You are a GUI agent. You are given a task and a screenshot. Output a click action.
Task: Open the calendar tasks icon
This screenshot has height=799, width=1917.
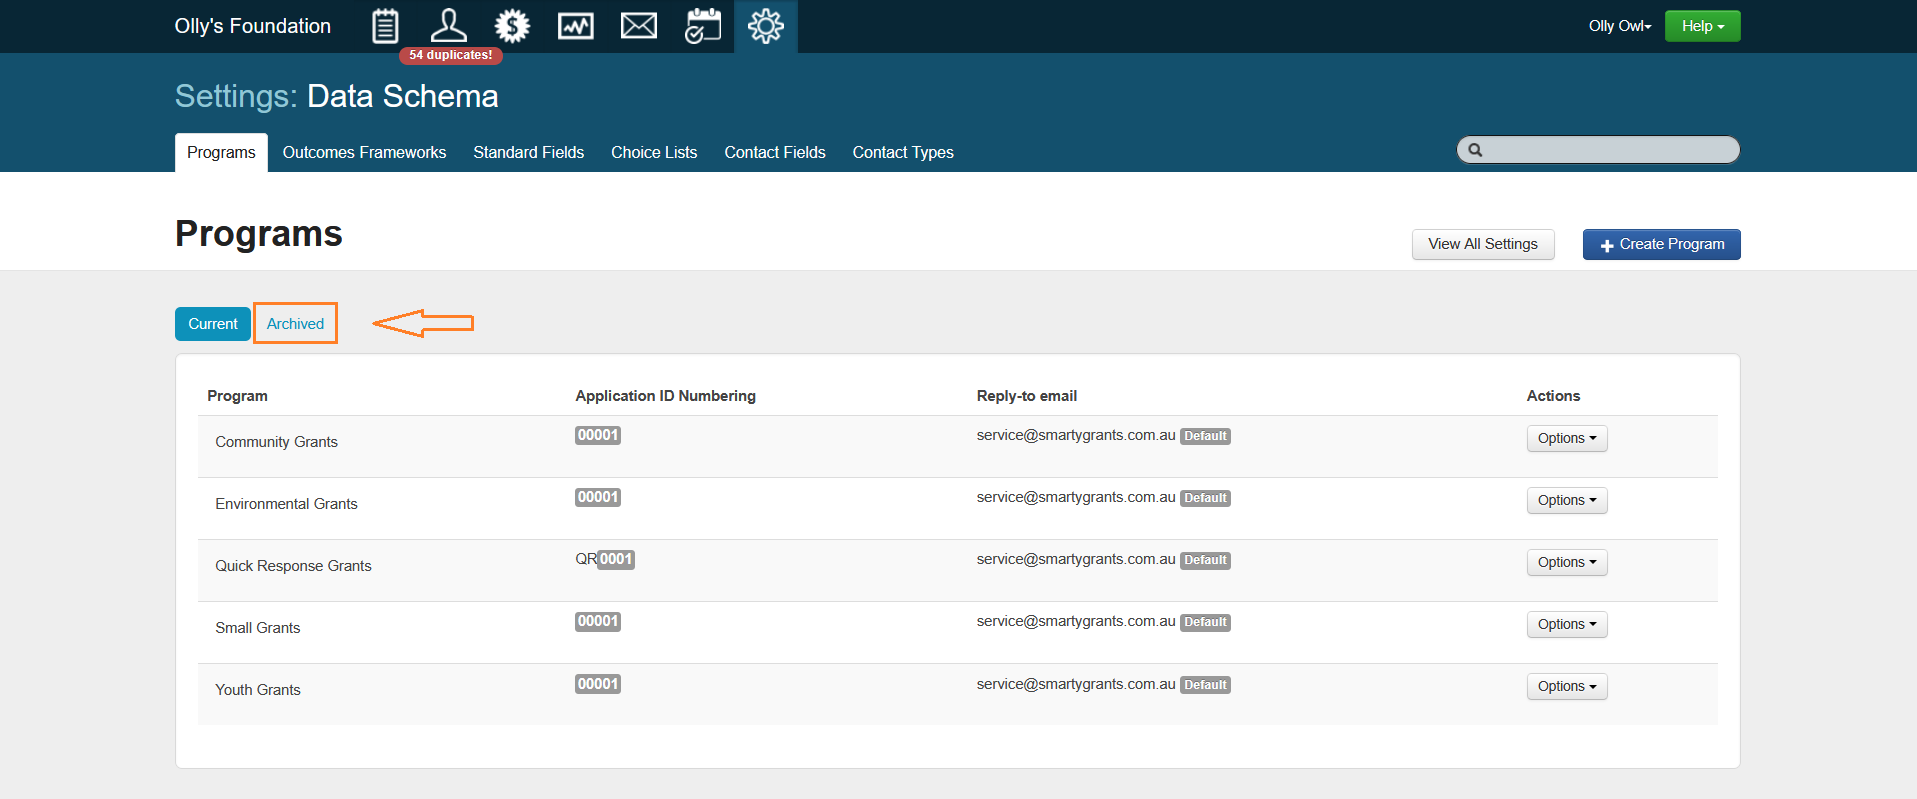(x=702, y=26)
